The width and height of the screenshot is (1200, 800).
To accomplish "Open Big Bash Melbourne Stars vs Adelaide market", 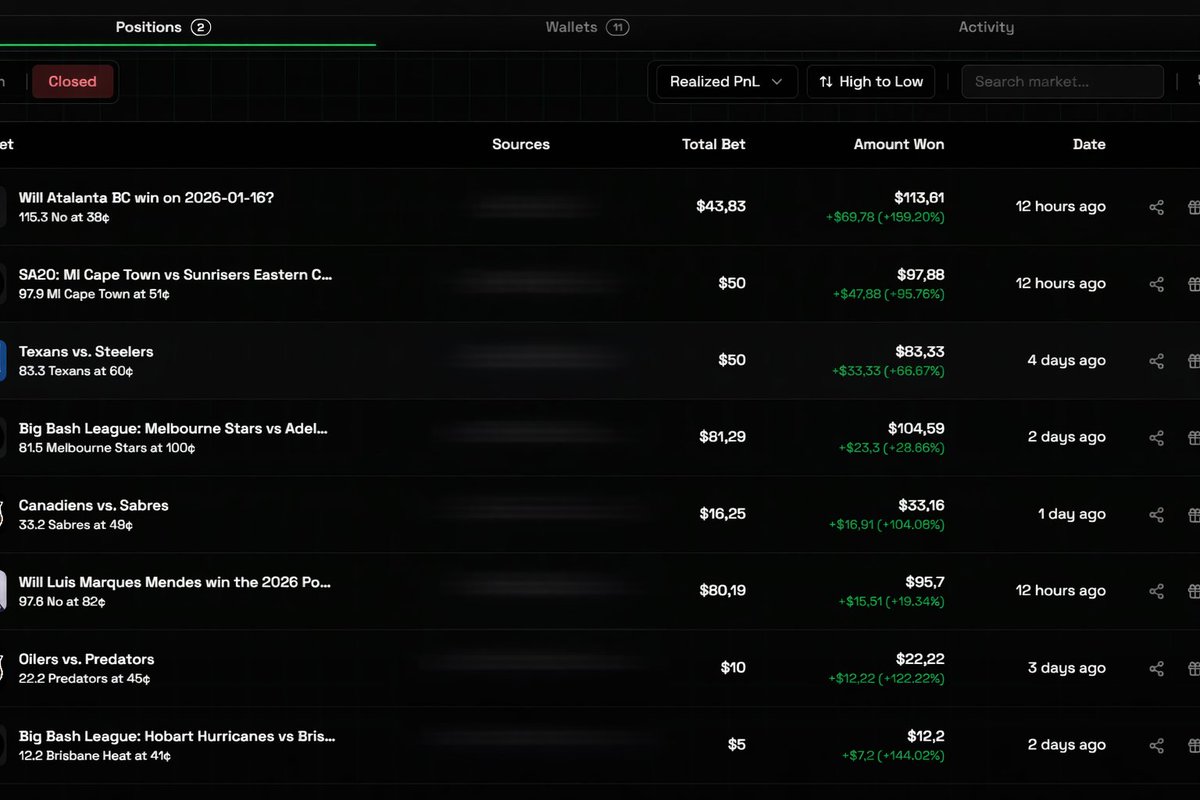I will (x=173, y=429).
